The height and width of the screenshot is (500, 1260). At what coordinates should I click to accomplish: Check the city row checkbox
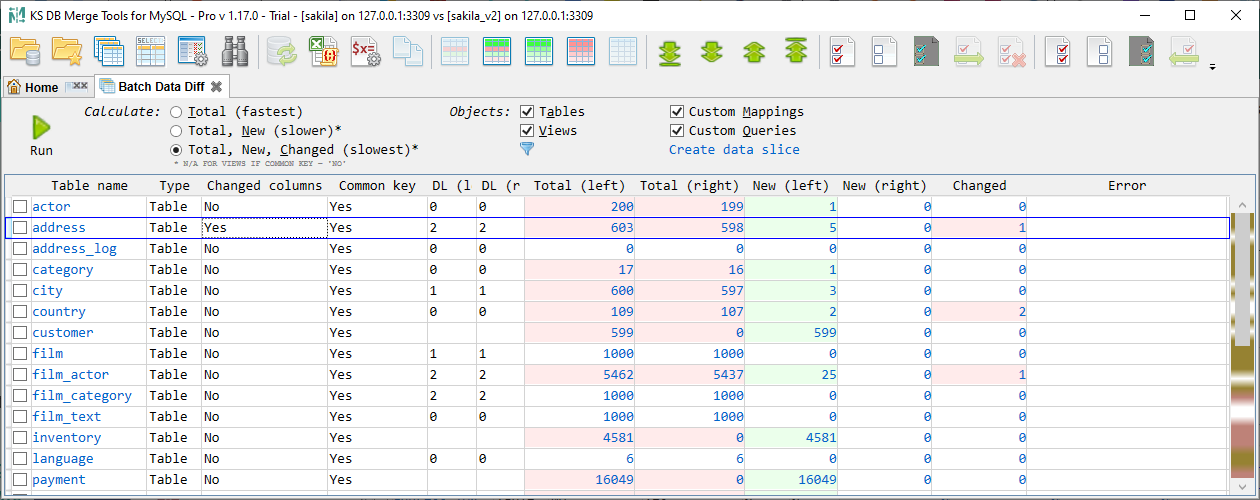(20, 290)
